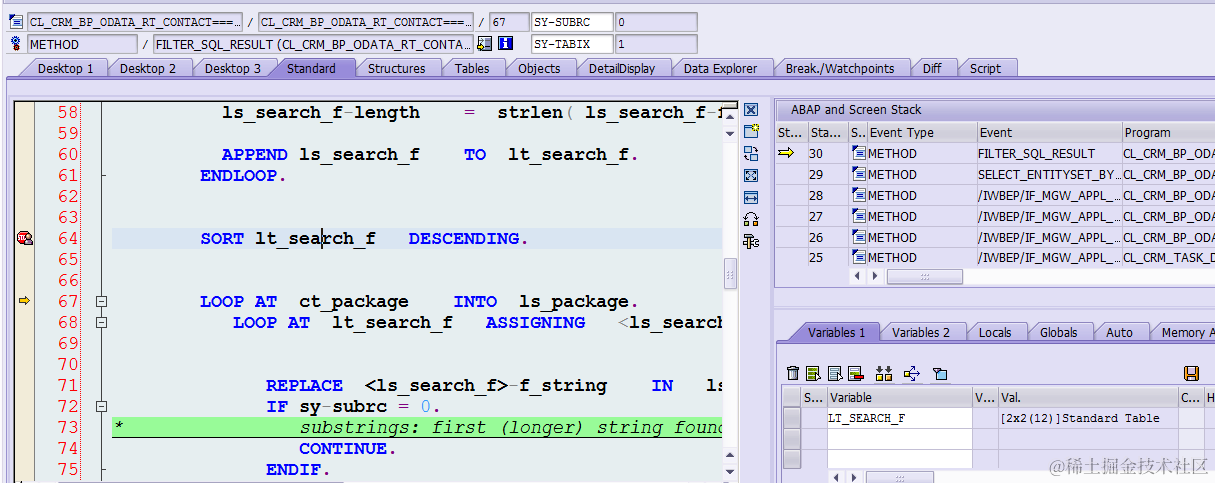Click the headphones services icon

coord(751,219)
